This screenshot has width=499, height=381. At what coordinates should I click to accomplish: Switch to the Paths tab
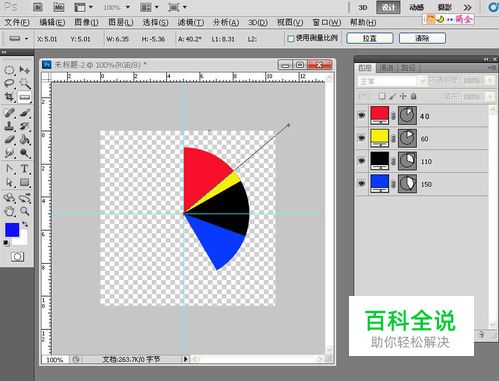(408, 68)
